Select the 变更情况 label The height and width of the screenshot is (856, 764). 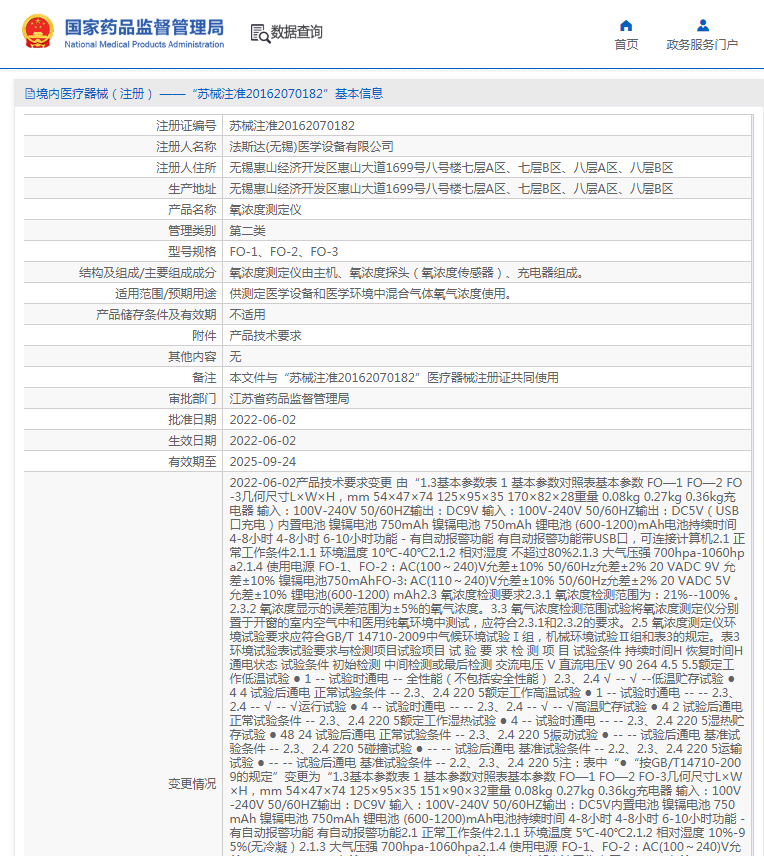coord(192,784)
